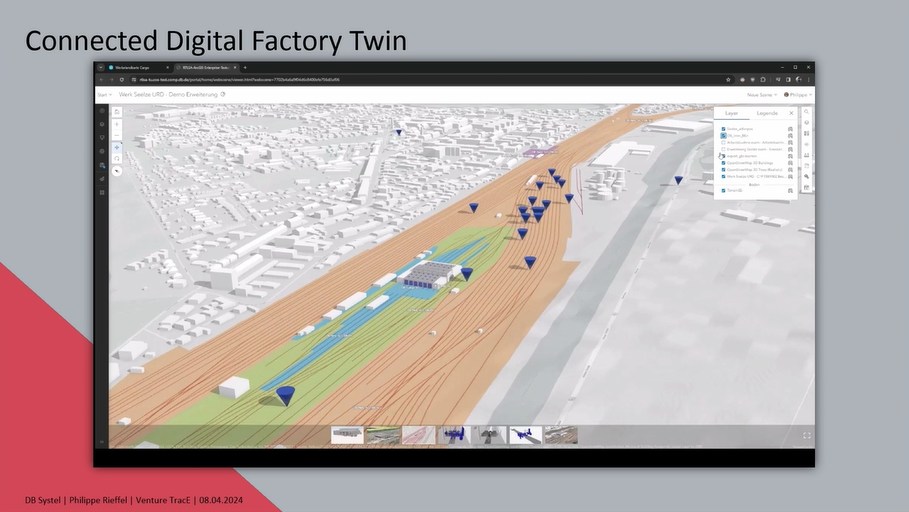The width and height of the screenshot is (909, 512).
Task: Open the Neue Szene dropdown
Action: tap(761, 95)
